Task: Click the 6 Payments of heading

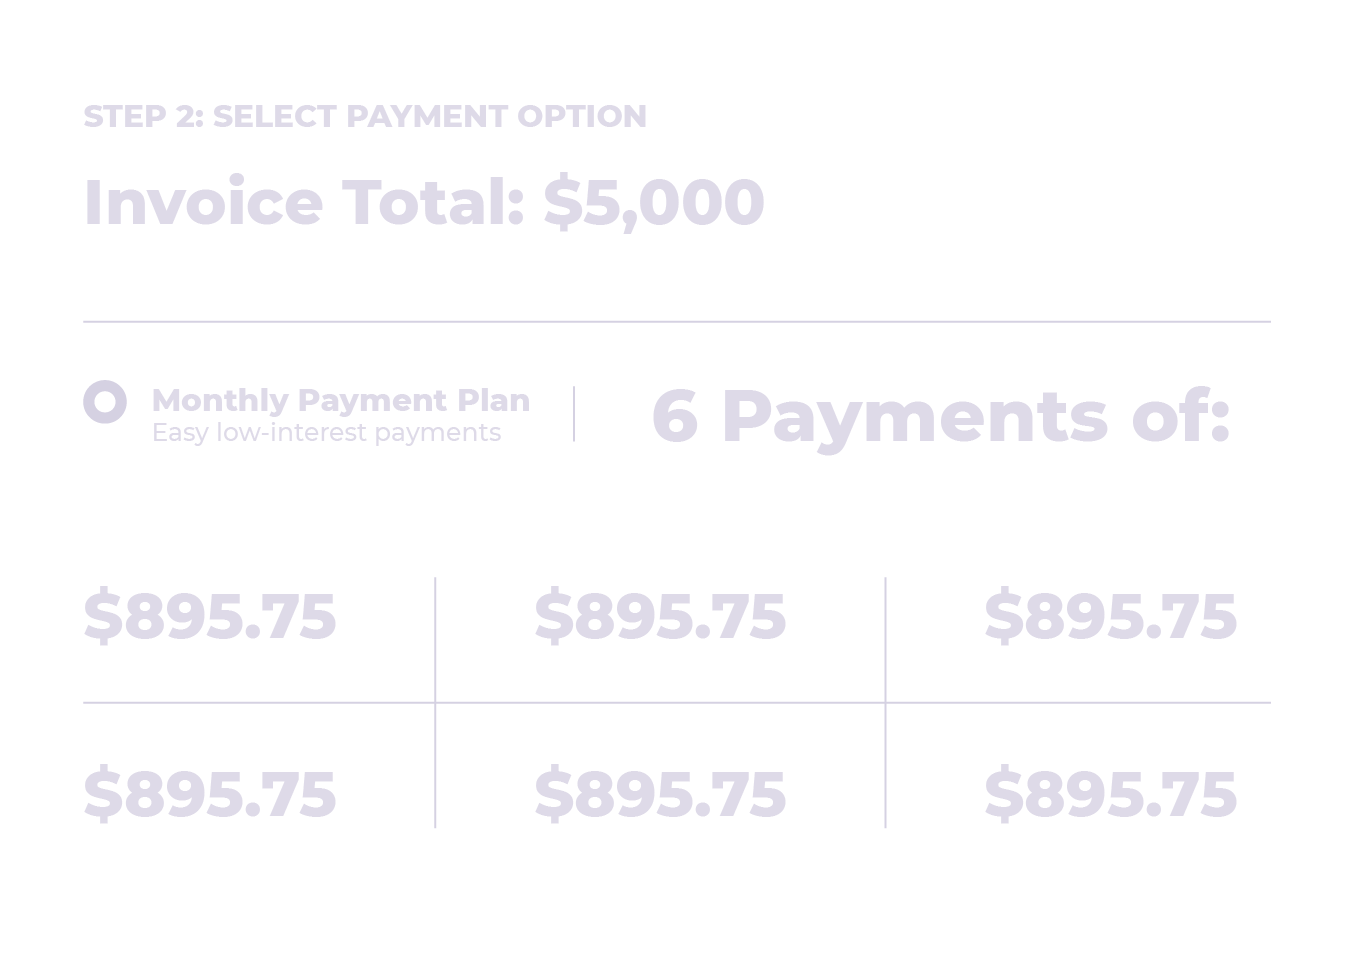Action: point(940,416)
